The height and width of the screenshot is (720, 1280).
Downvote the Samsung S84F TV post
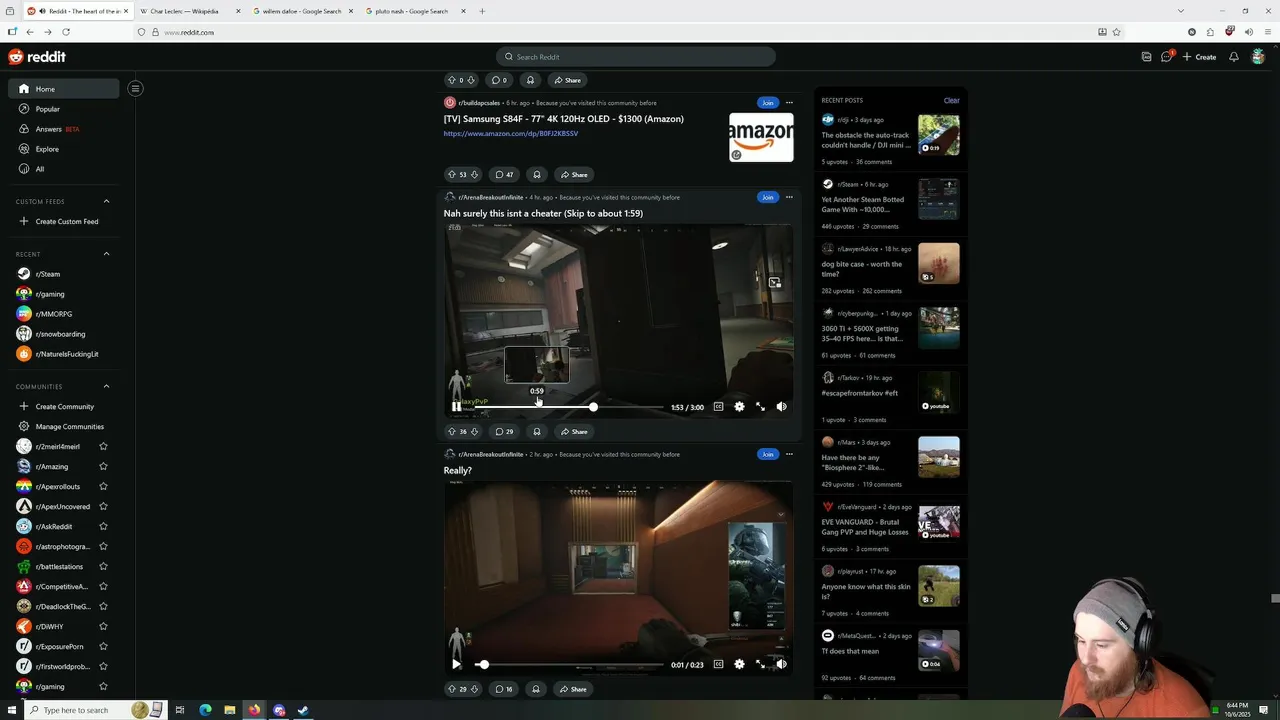pos(474,175)
